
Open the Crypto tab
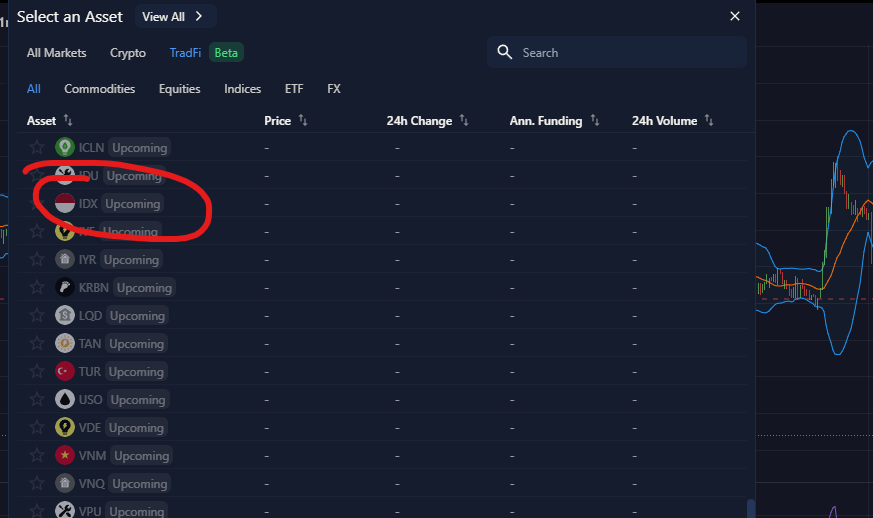(x=127, y=53)
